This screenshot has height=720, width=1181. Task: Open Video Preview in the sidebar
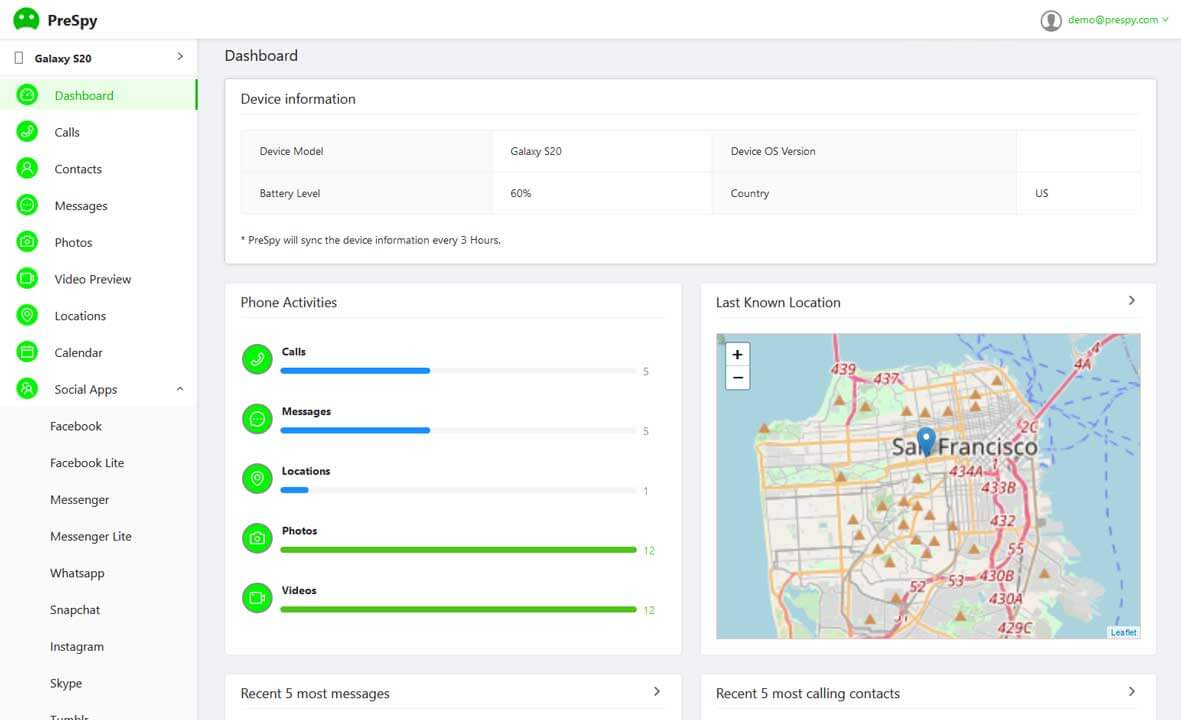click(99, 279)
